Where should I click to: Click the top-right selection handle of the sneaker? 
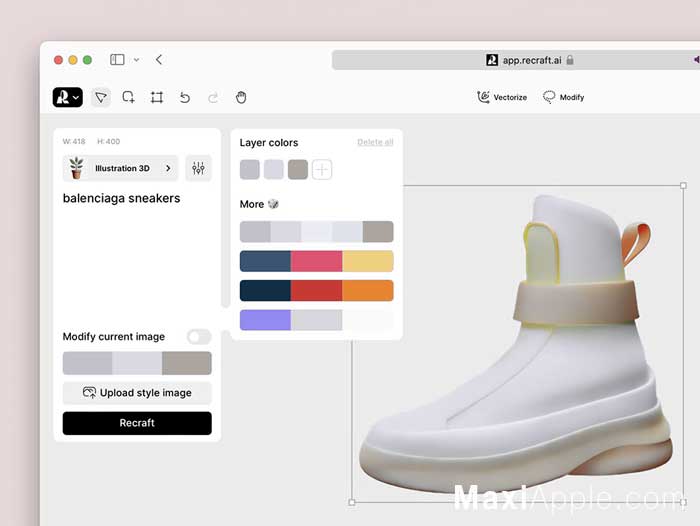click(683, 185)
